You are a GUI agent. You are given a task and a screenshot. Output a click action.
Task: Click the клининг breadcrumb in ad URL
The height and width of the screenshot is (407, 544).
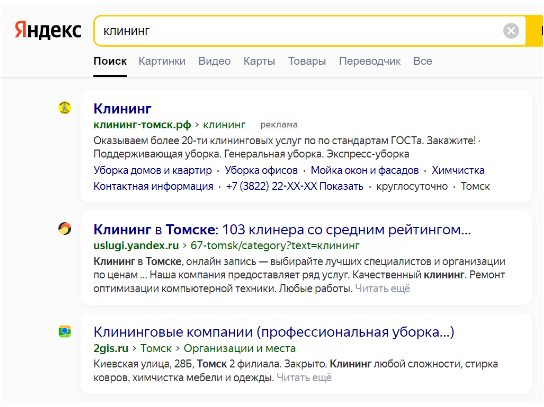(224, 125)
